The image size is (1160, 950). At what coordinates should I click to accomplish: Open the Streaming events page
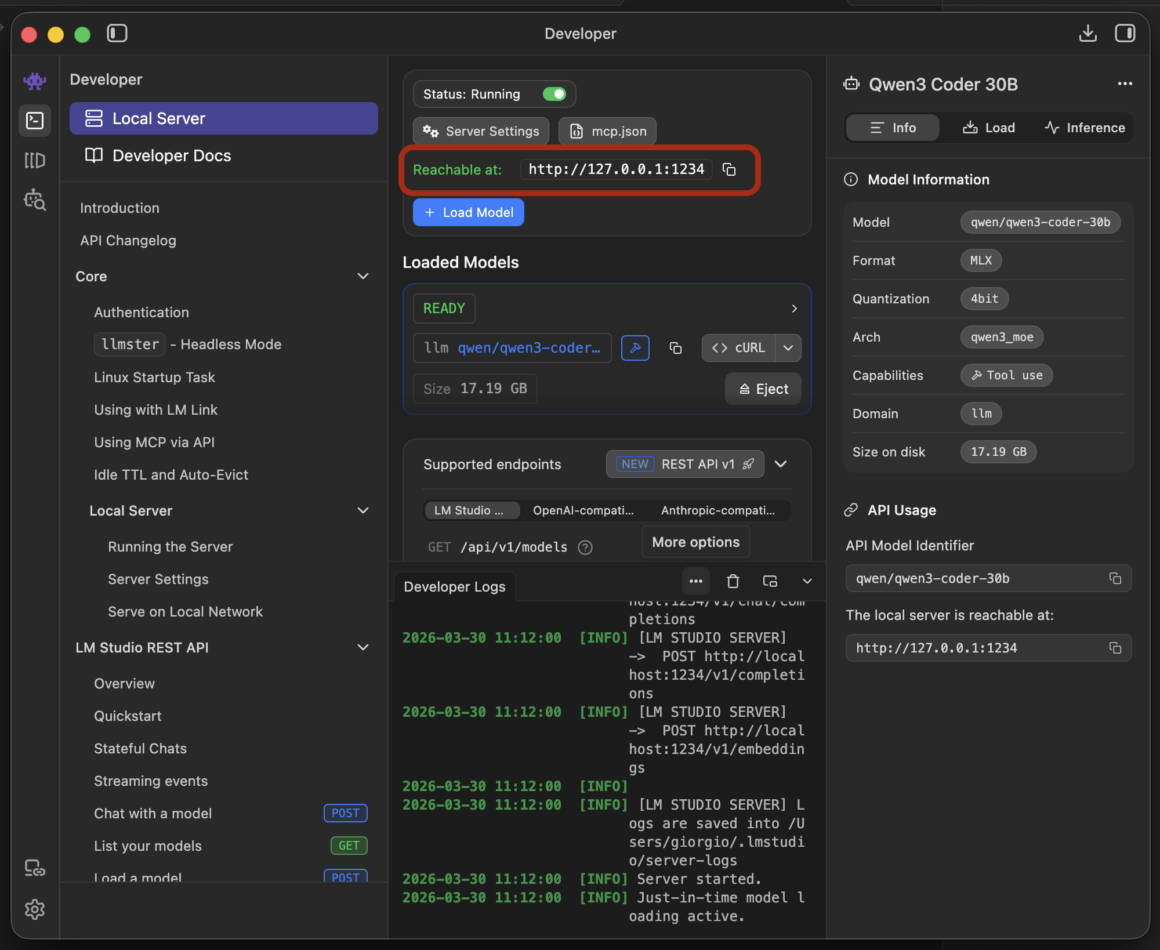(x=151, y=781)
